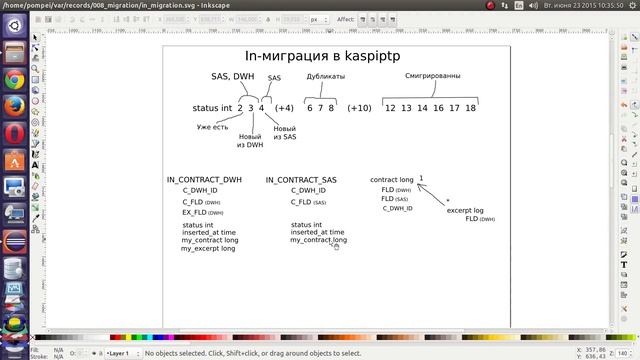
Task: Click Undo icon in commands bar
Action: (624, 105)
